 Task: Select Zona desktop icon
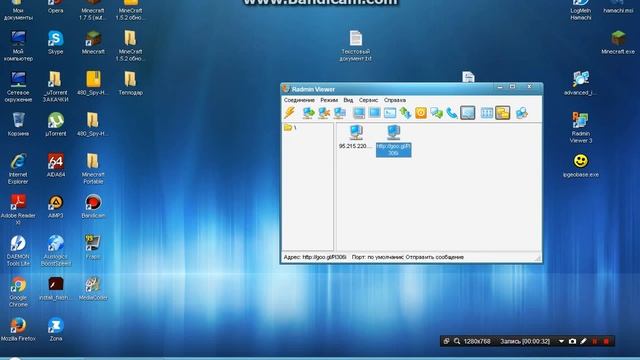point(56,329)
